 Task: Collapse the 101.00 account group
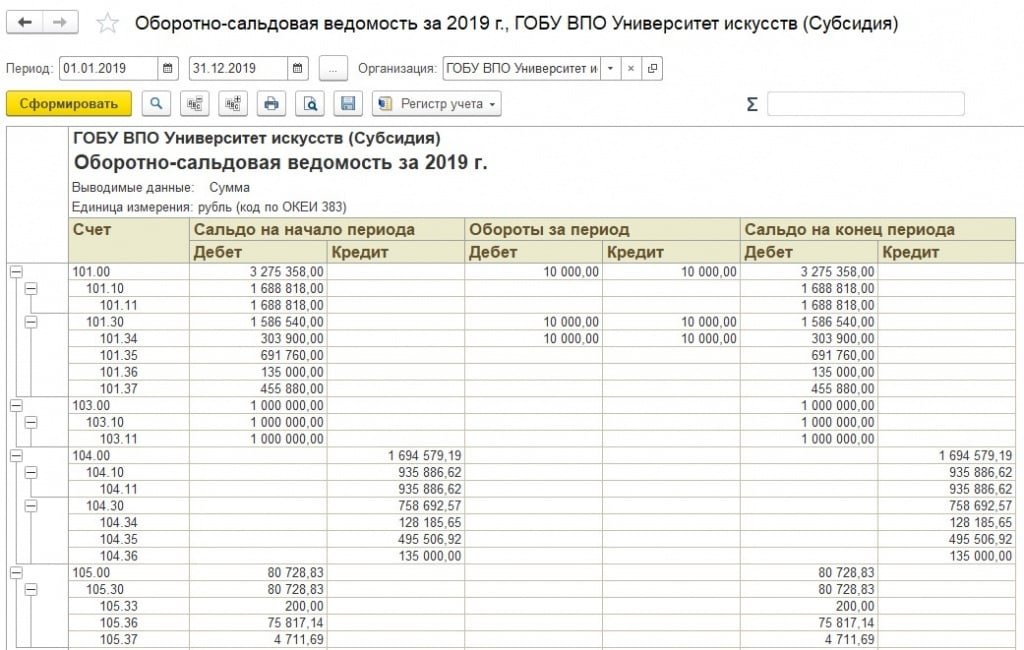pyautogui.click(x=16, y=271)
